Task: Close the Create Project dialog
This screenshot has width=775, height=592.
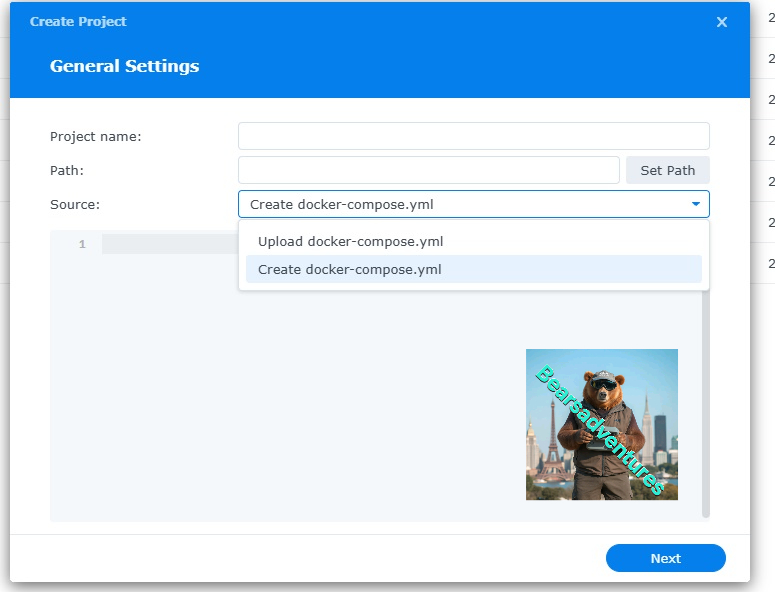Action: coord(722,22)
